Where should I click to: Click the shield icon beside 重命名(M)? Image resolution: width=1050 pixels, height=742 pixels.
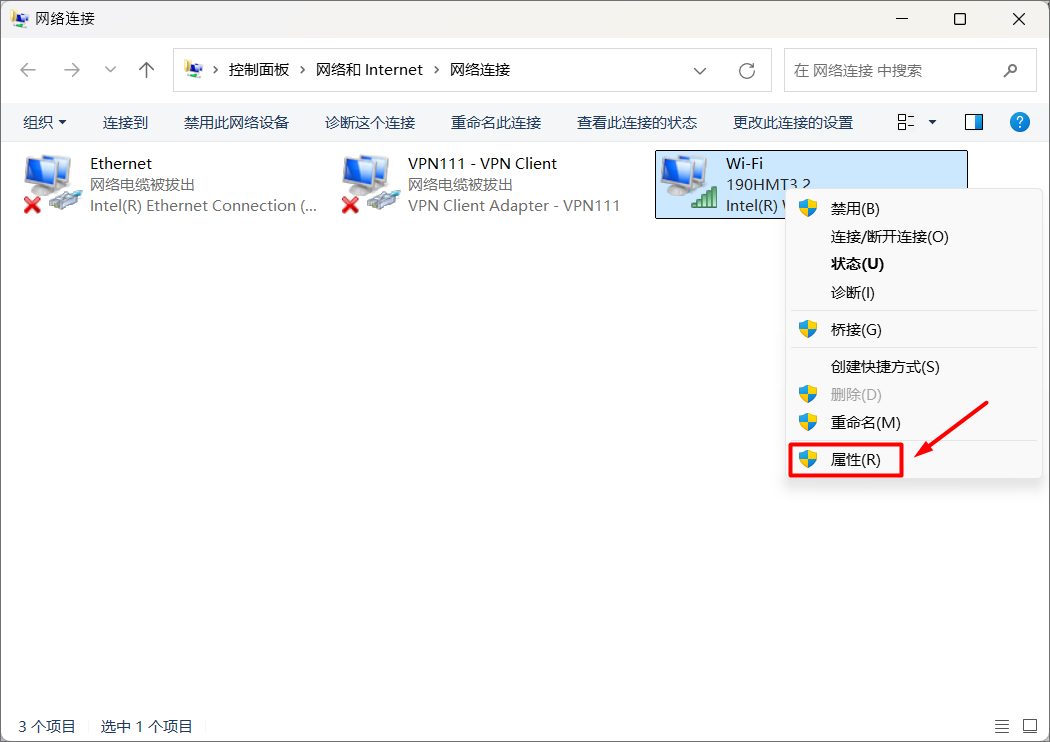pyautogui.click(x=808, y=422)
